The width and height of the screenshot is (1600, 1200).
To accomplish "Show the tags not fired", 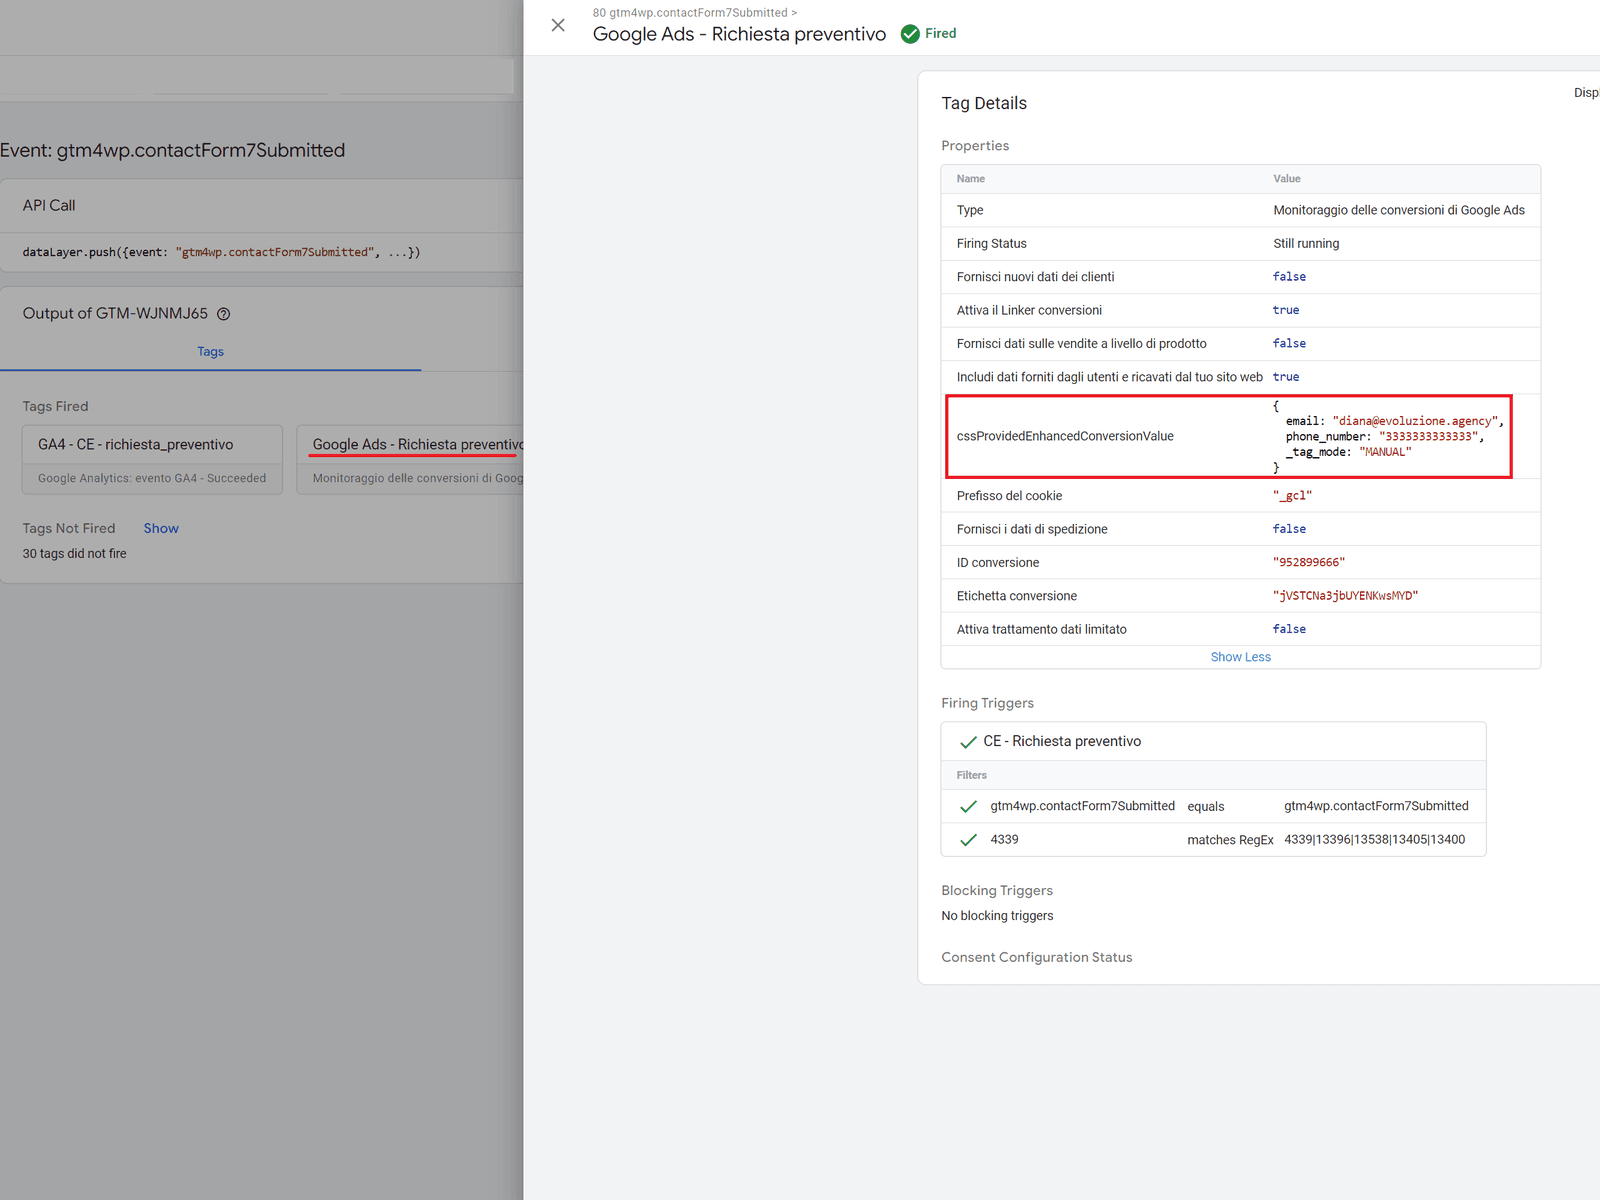I will click(x=161, y=529).
